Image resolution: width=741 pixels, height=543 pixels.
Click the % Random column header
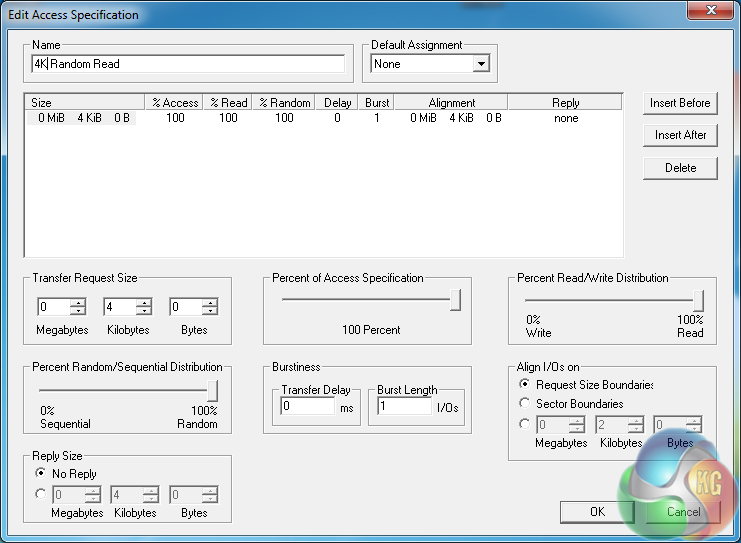(x=284, y=103)
